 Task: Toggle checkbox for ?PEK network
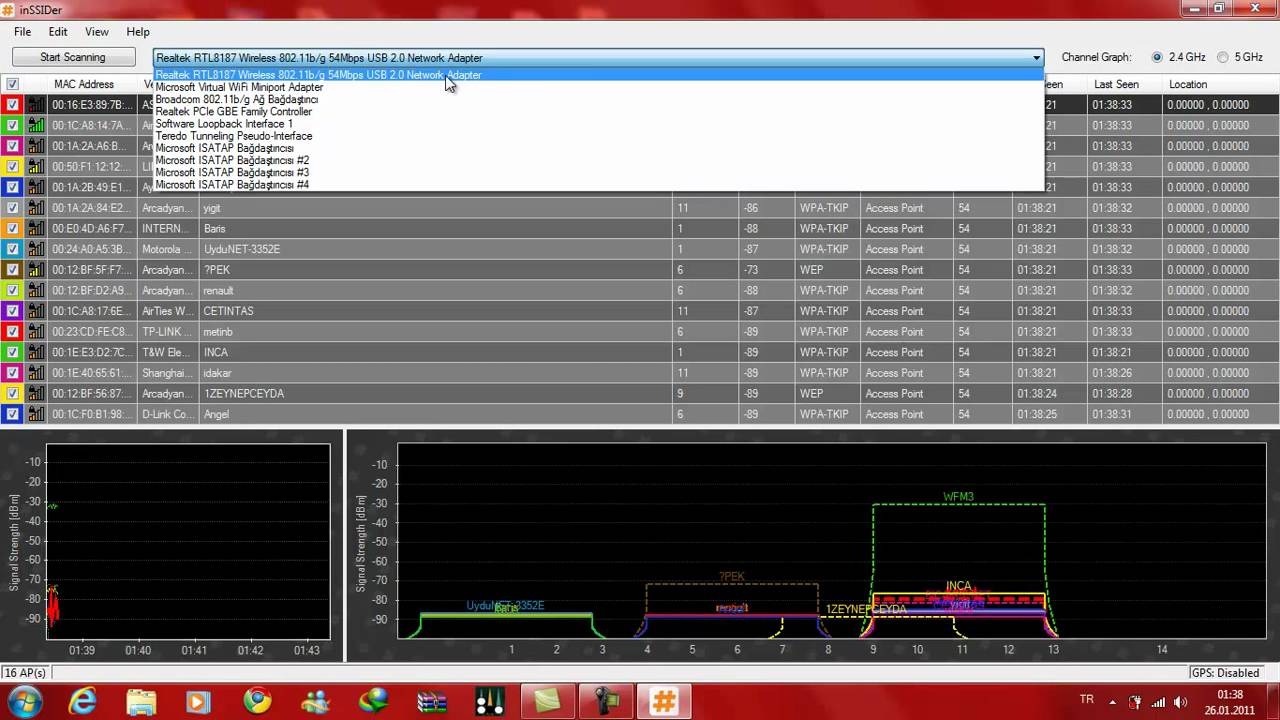pos(13,270)
